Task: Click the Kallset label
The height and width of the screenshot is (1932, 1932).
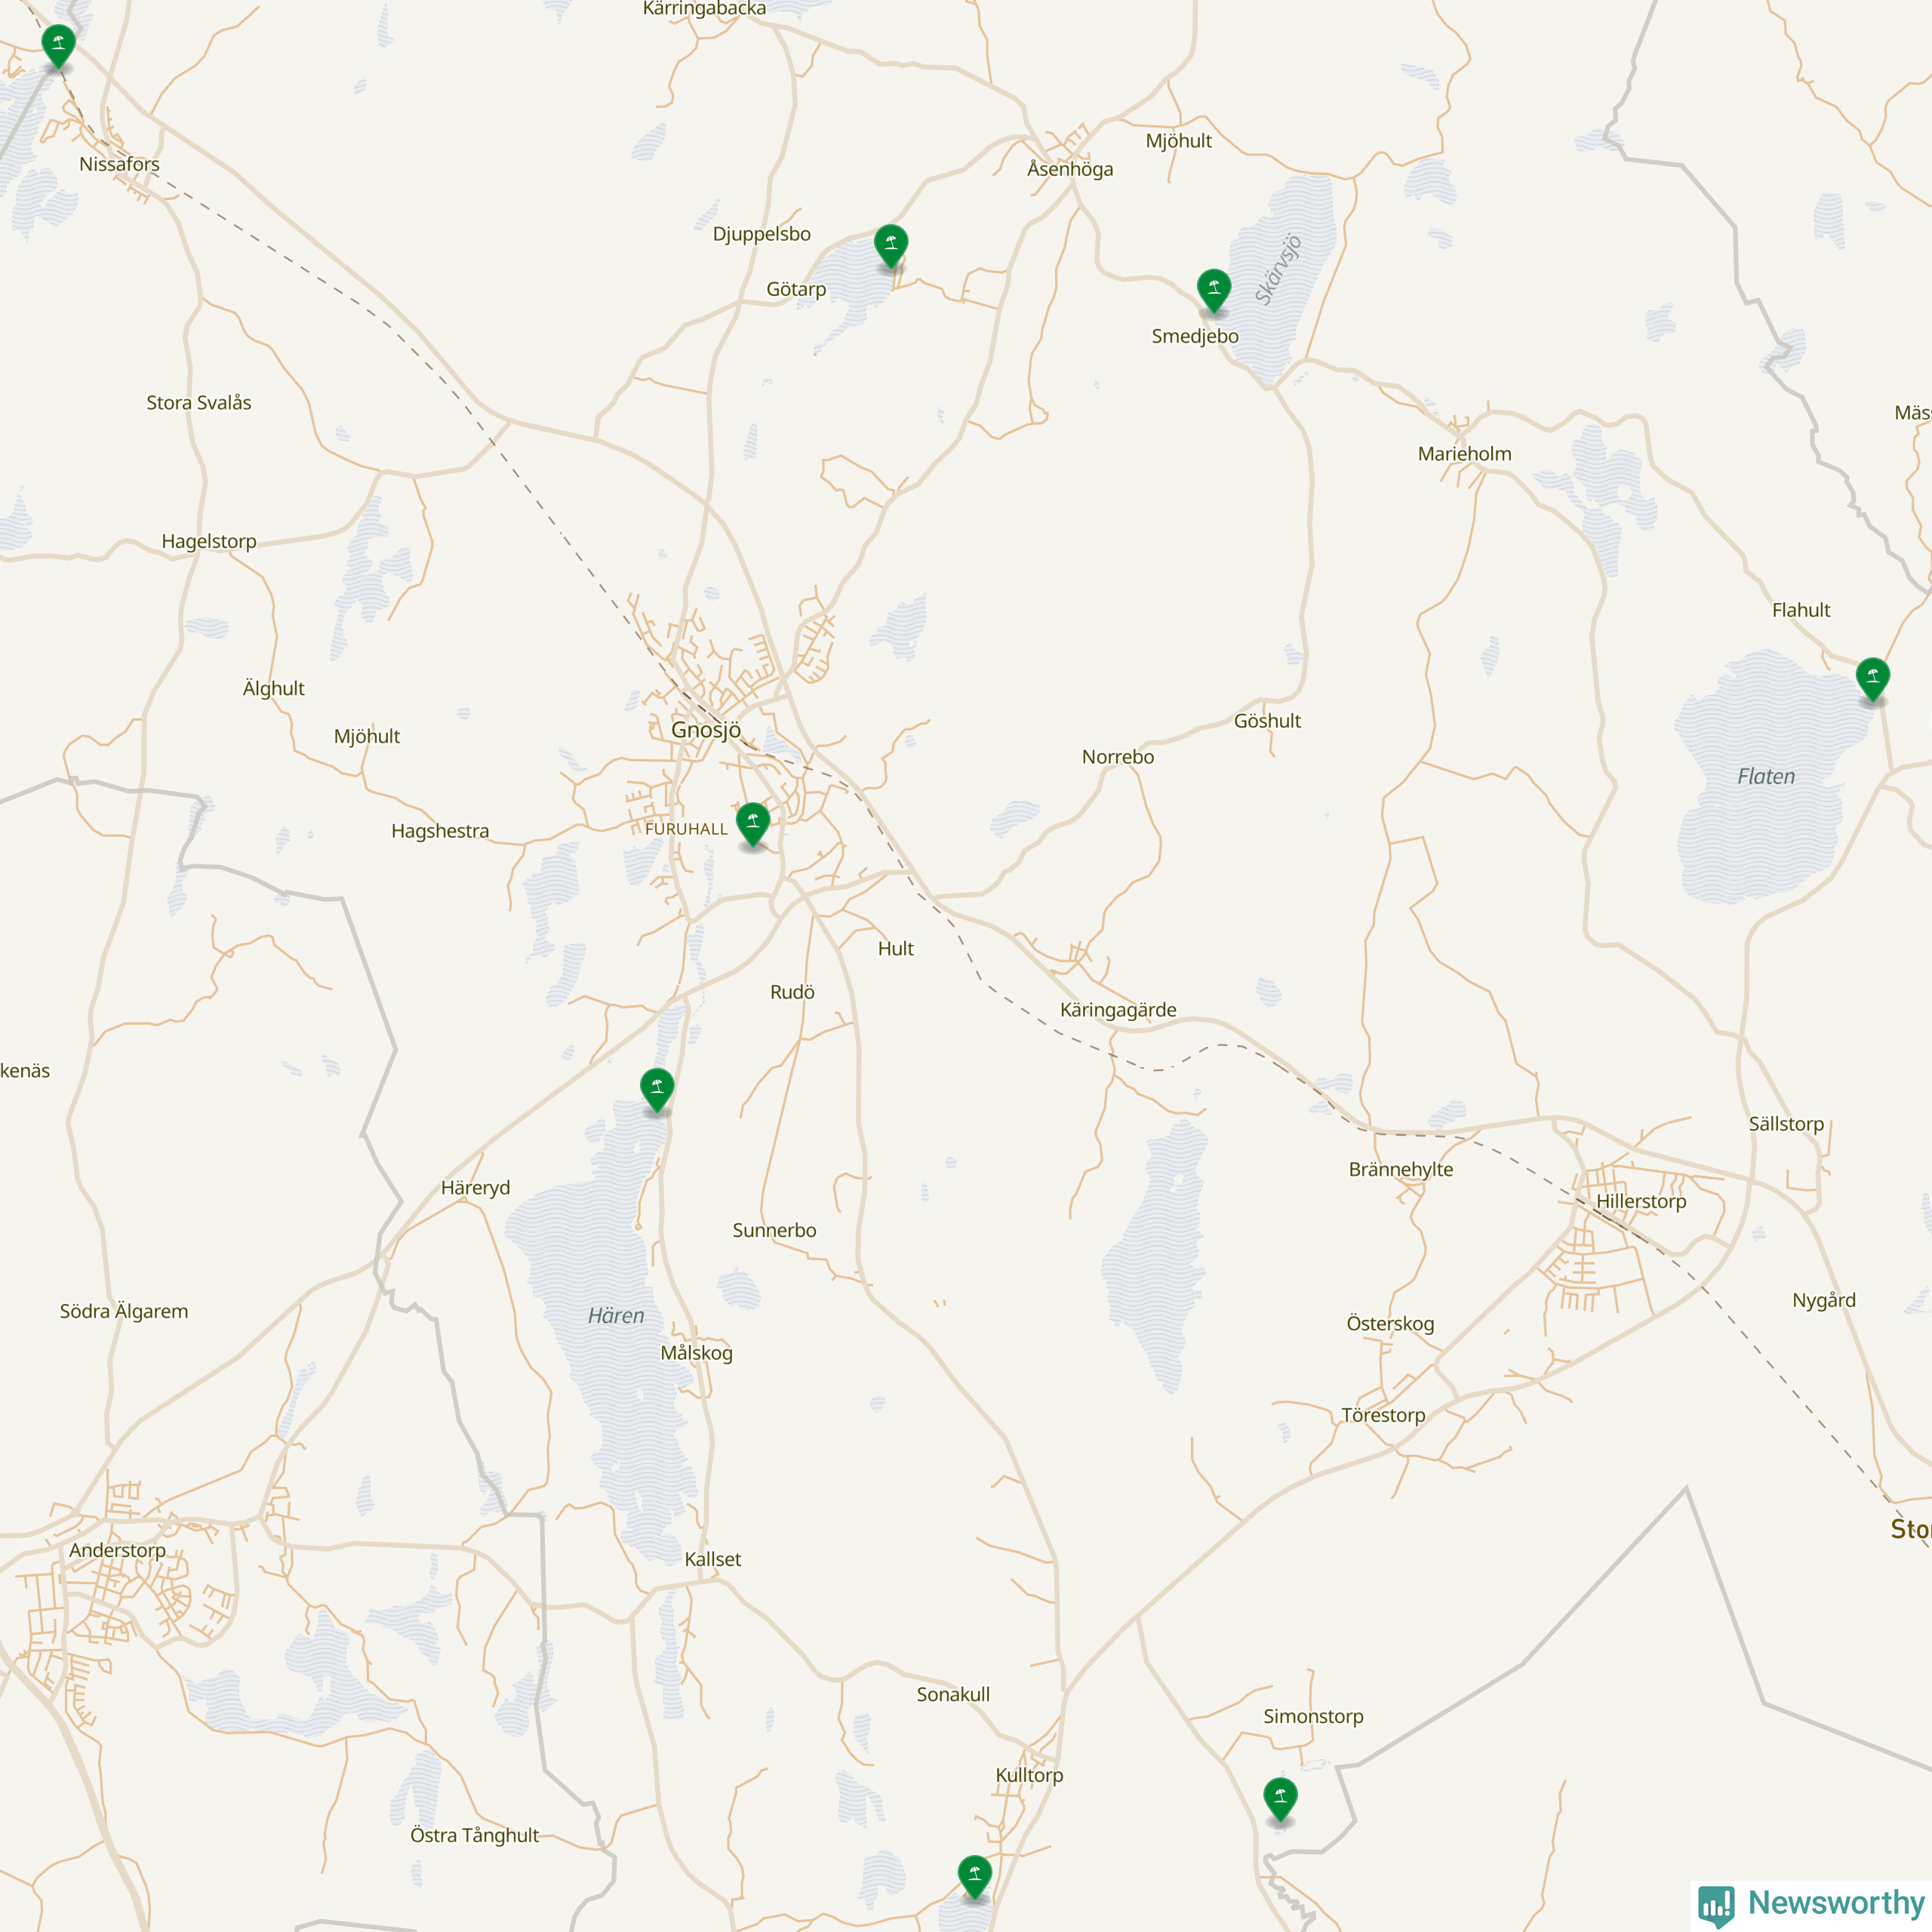Action: [x=712, y=1559]
